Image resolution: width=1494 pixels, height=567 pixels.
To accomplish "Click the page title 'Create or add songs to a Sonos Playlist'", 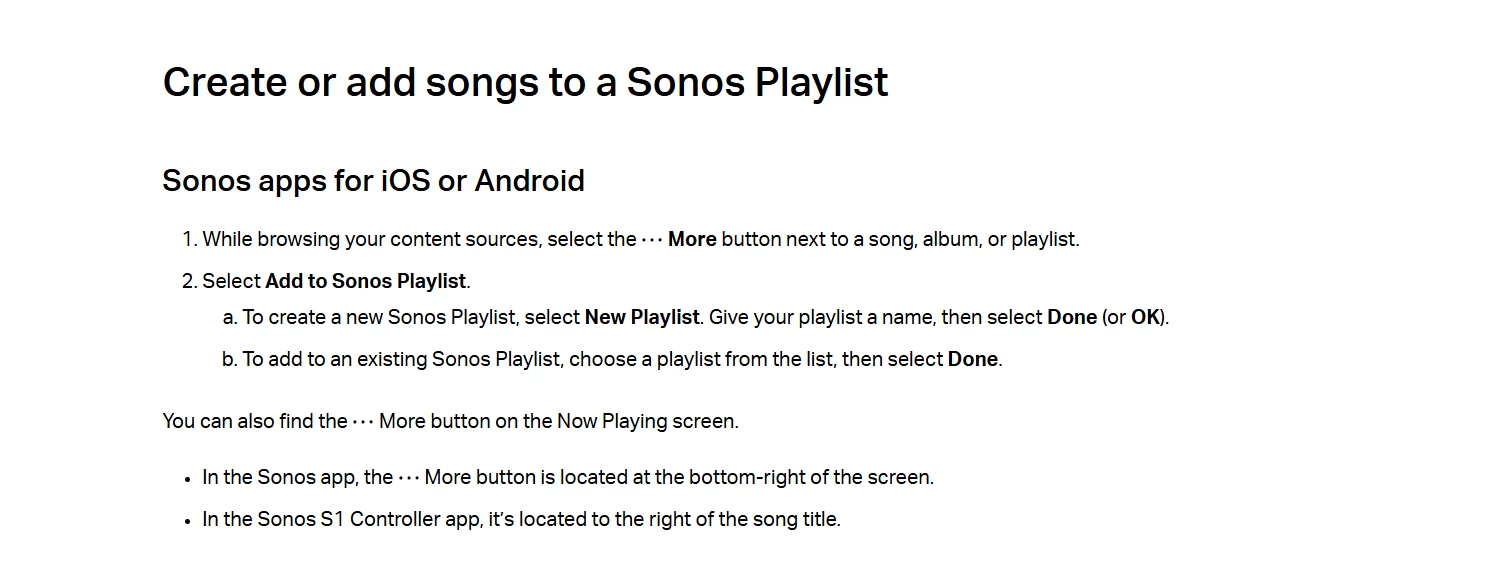I will (x=525, y=82).
